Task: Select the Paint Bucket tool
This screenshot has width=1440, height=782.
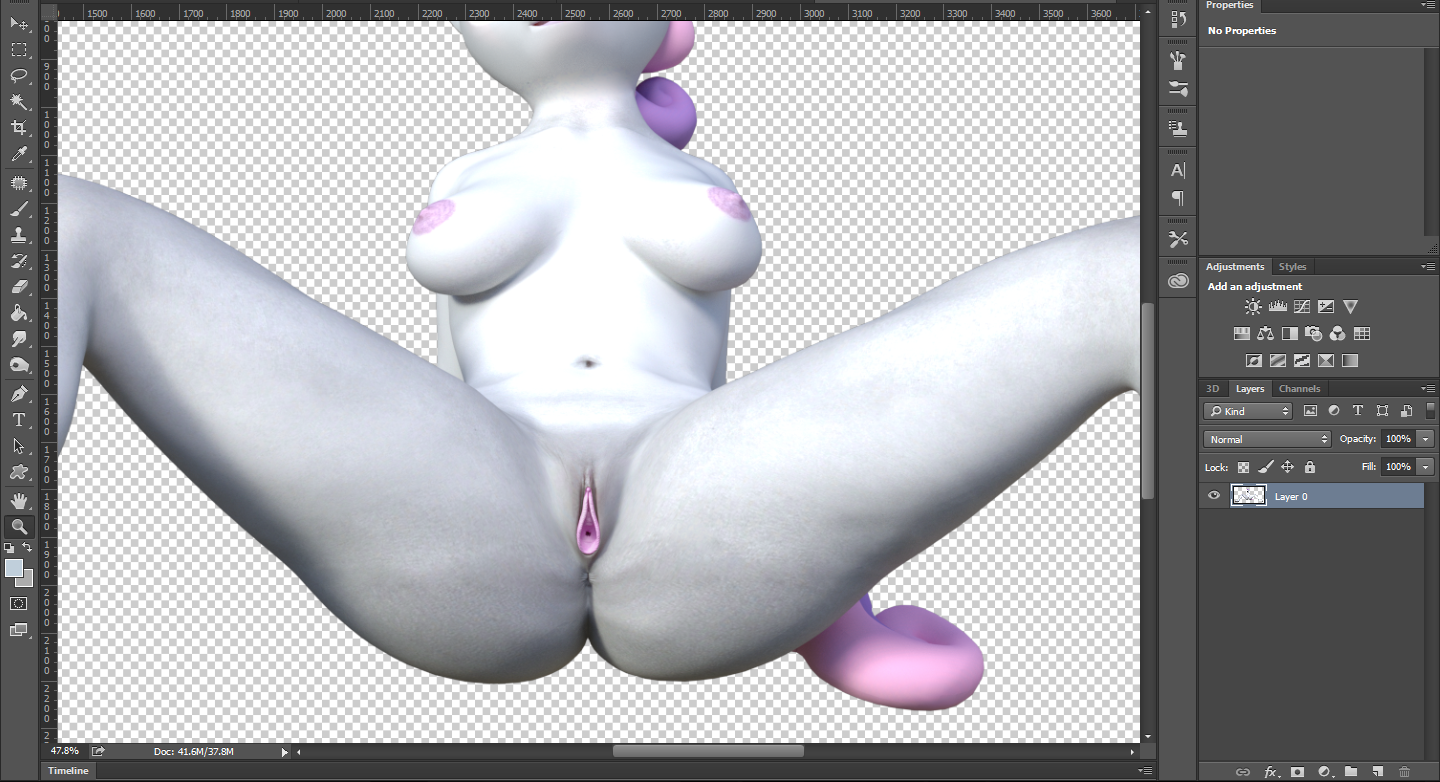Action: pos(19,313)
